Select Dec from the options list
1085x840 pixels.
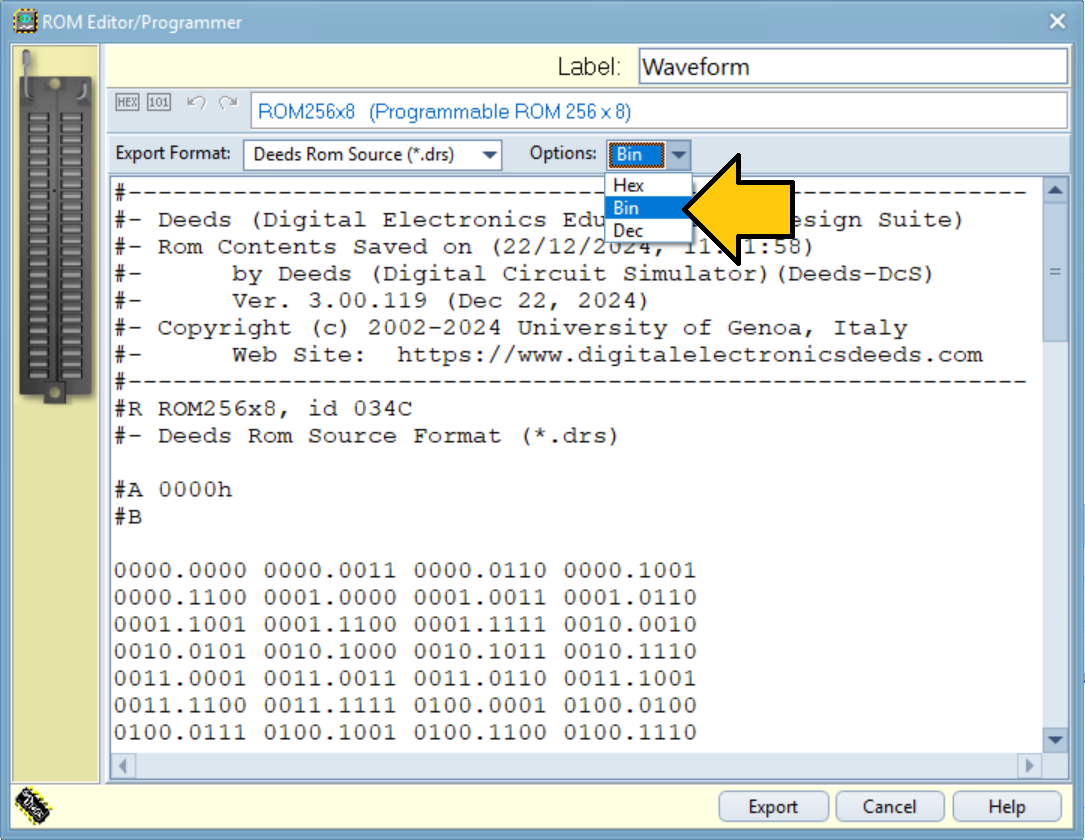click(648, 230)
